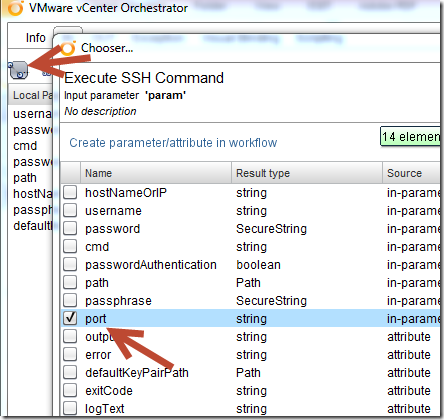
Task: Click the bind-to-workflow parameter toolbar icon
Action: (x=19, y=70)
